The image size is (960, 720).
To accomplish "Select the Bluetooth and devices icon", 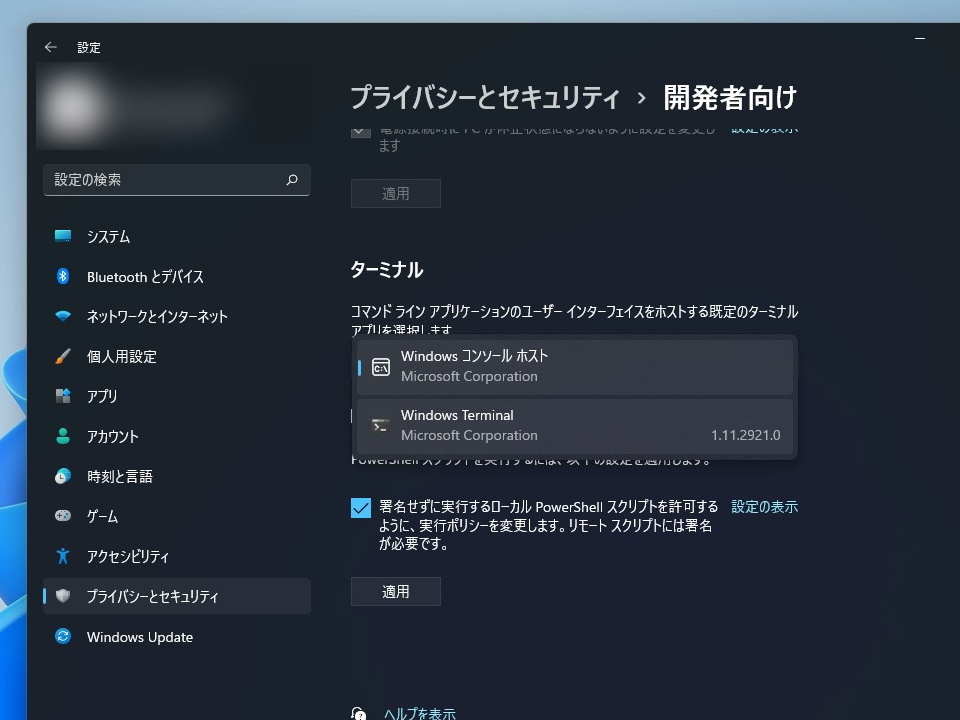I will 62,277.
